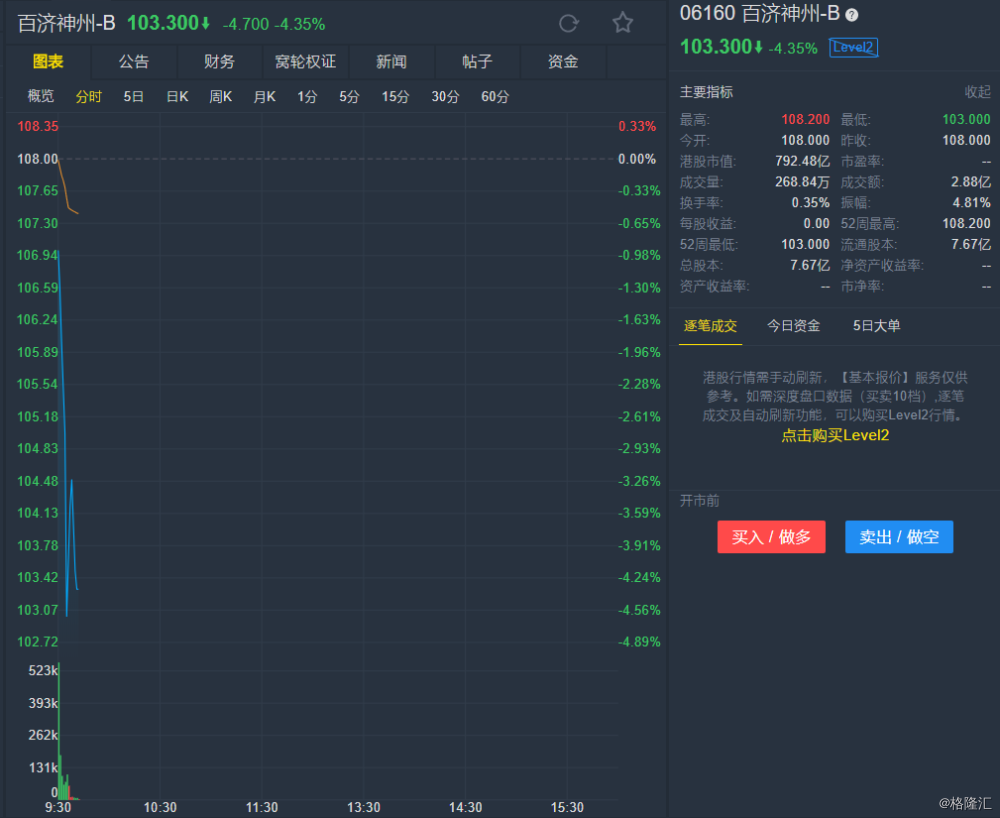The image size is (1000, 818).
Task: Click the 最低 value 103.000
Action: [966, 119]
